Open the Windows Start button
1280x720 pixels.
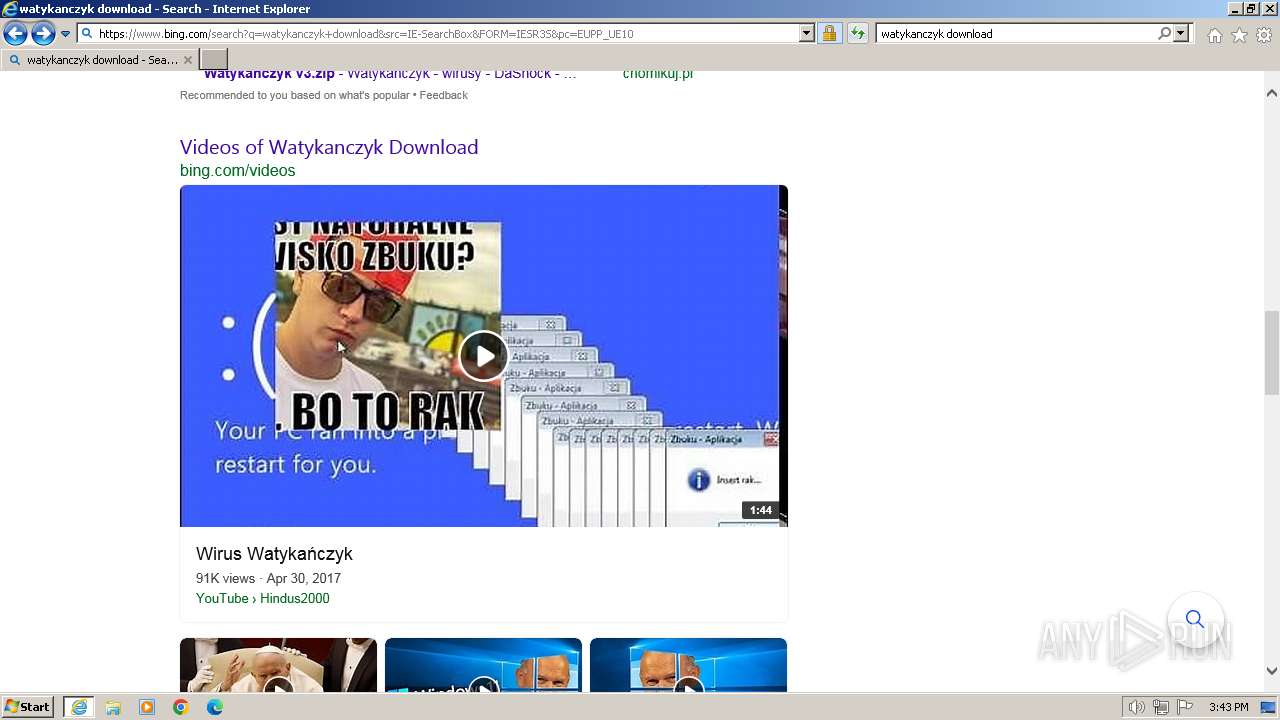coord(27,707)
